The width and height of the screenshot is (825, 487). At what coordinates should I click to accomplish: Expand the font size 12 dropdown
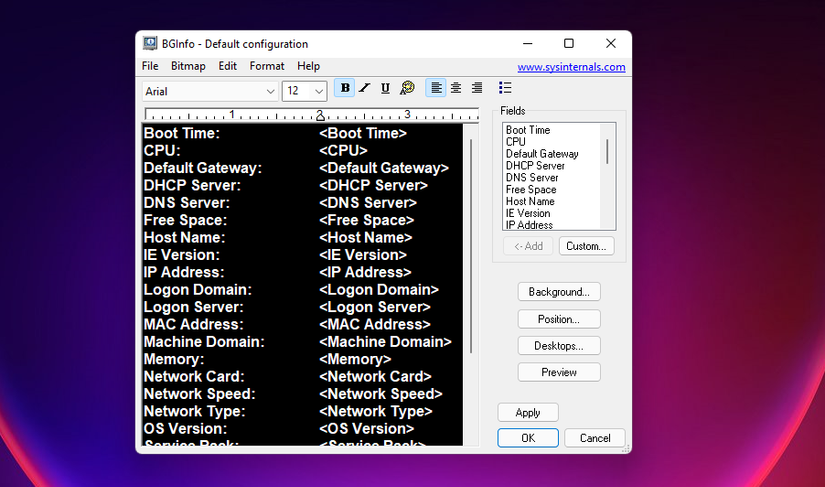(x=320, y=91)
